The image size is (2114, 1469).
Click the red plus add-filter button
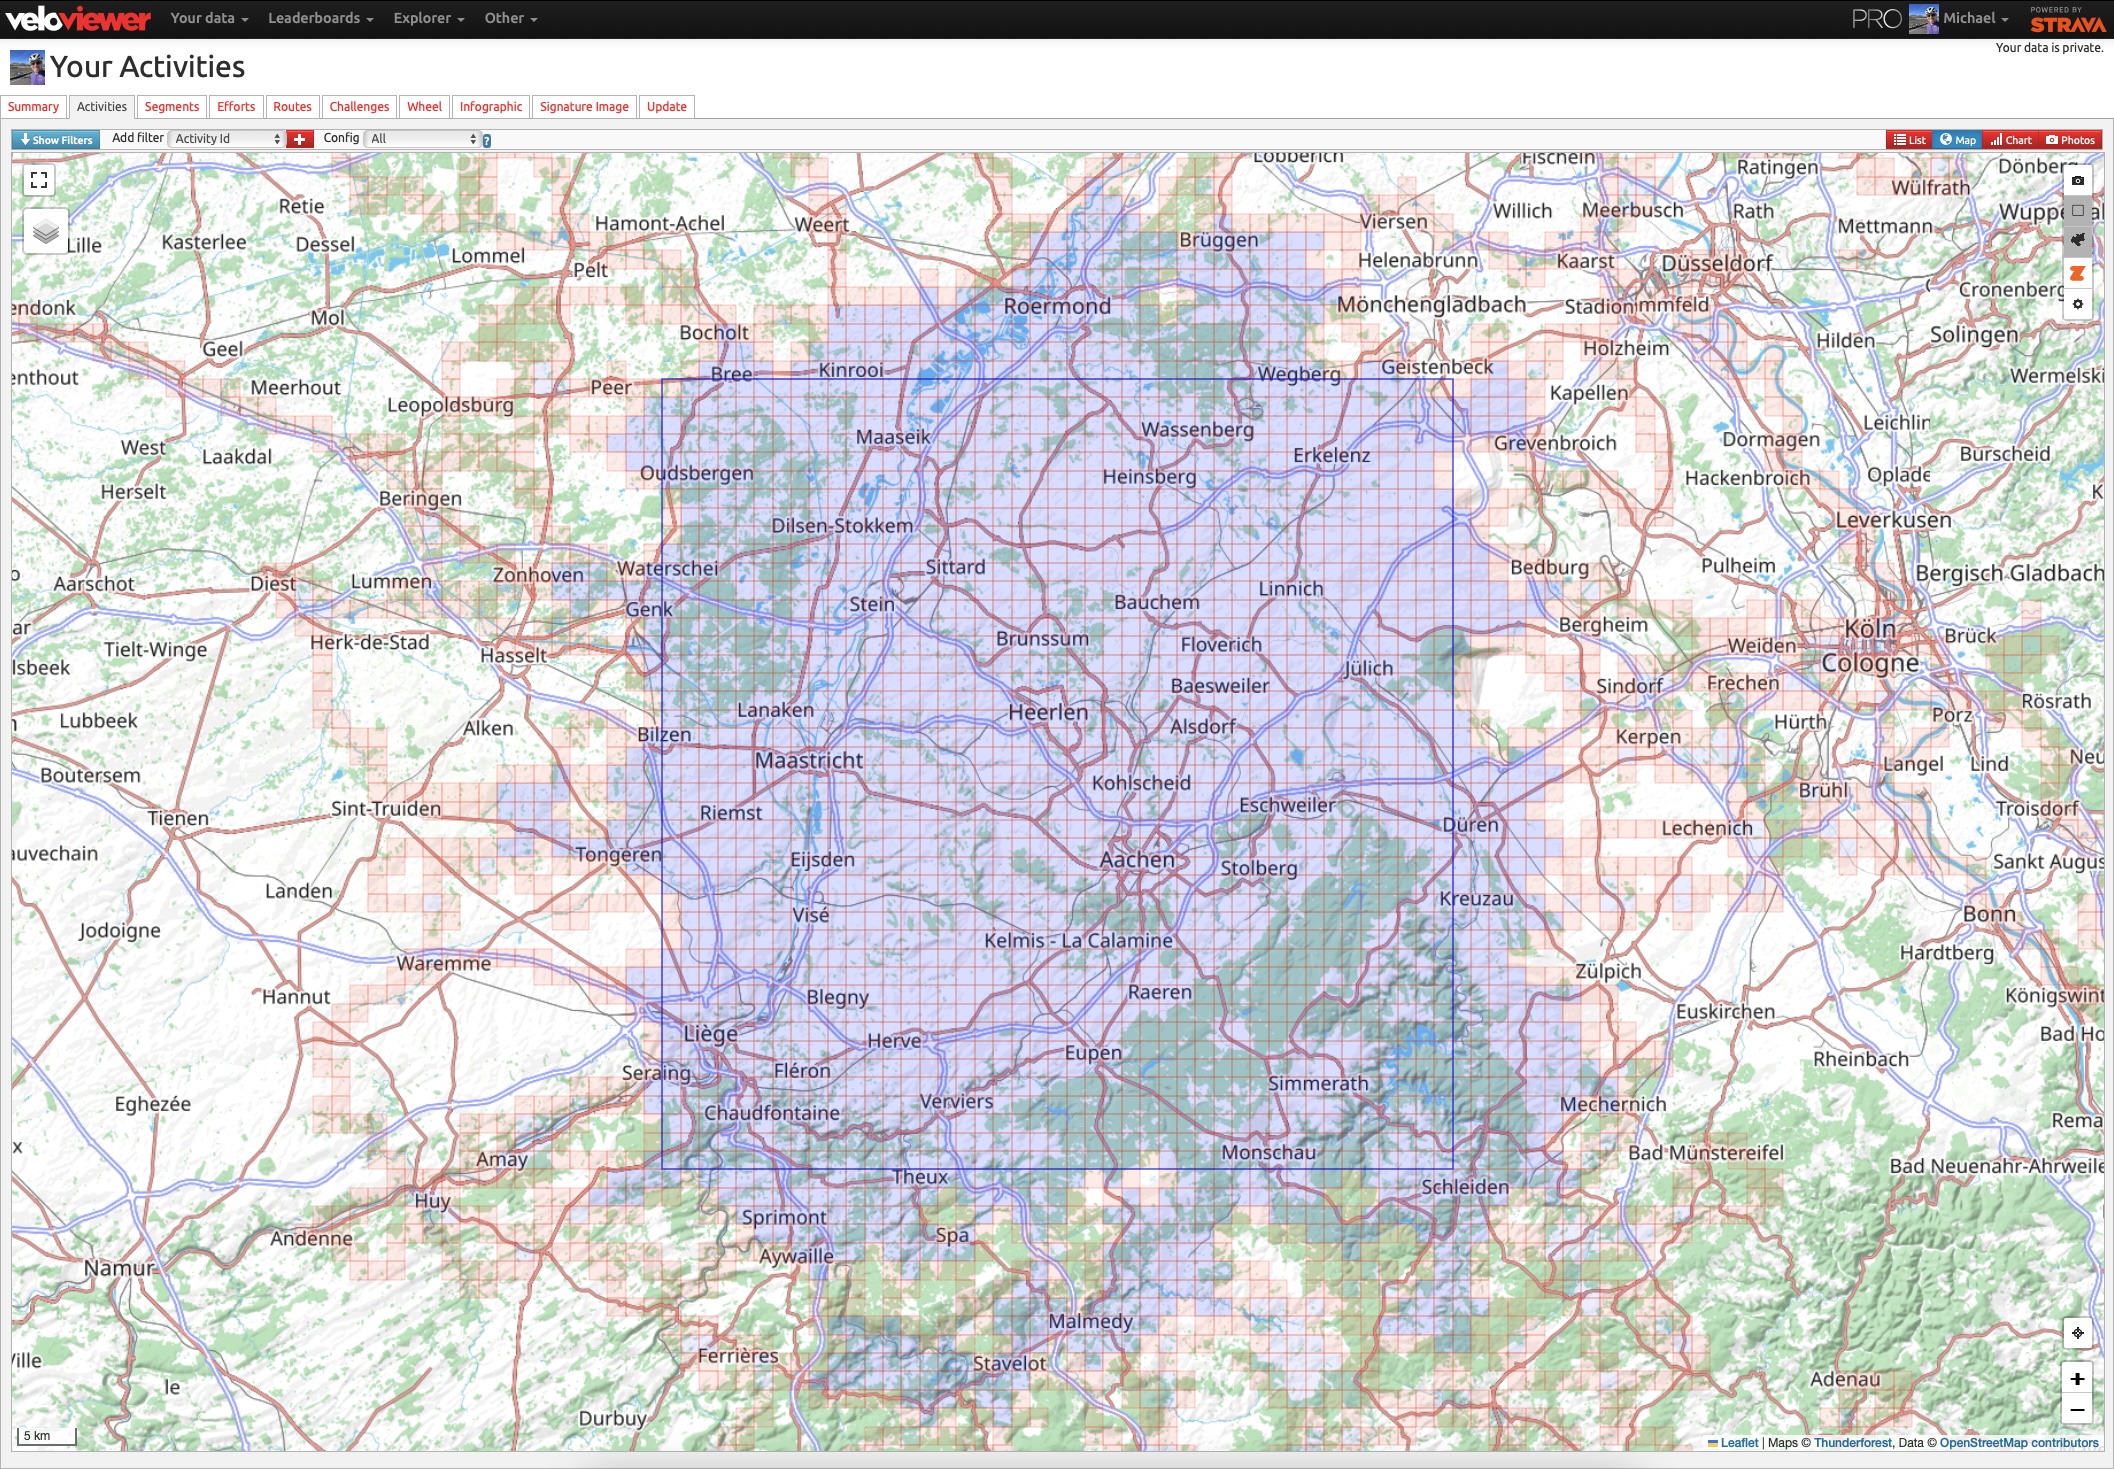click(300, 139)
